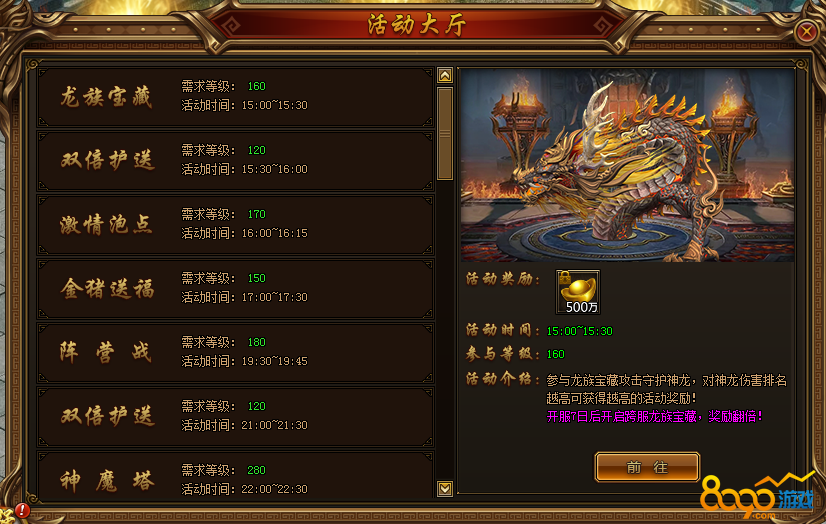This screenshot has height=524, width=826.
Task: Select the 阵营战 activity entry
Action: [x=235, y=352]
